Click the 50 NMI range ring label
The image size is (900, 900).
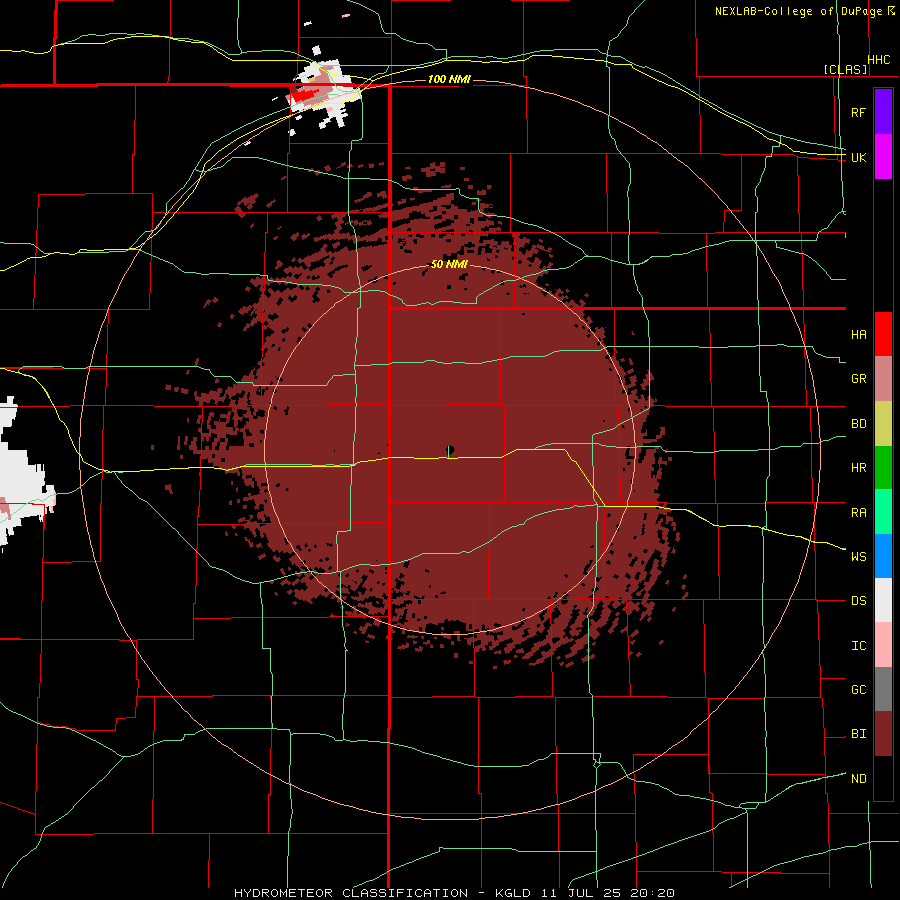tap(449, 264)
